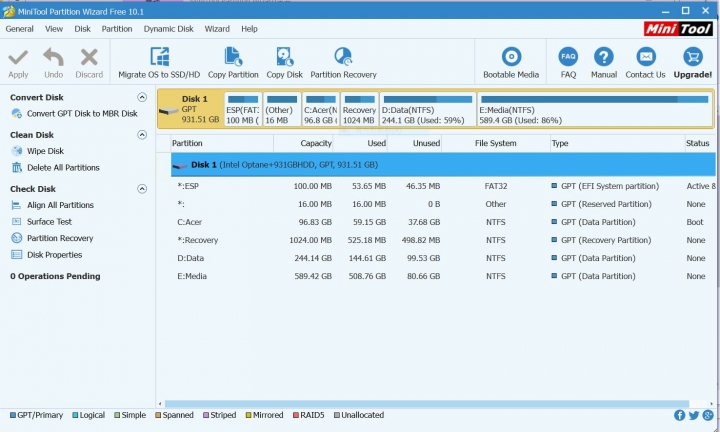Click the Upgrade shopping cart icon

(692, 57)
